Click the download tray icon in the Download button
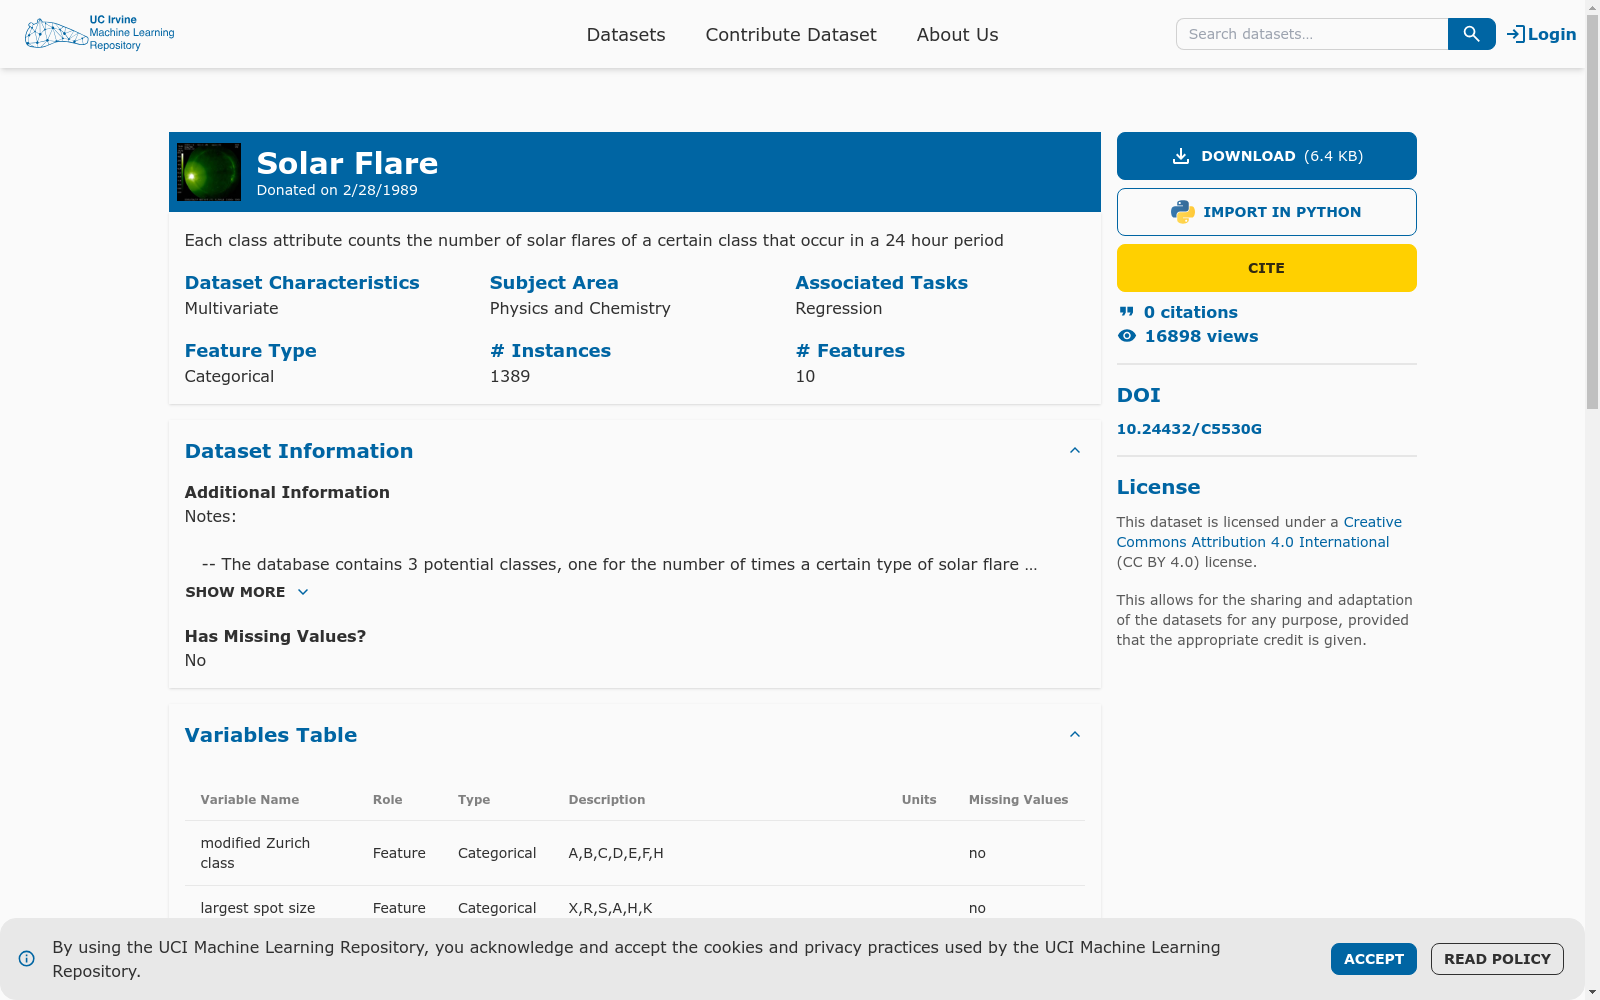This screenshot has height=1000, width=1600. click(1181, 156)
